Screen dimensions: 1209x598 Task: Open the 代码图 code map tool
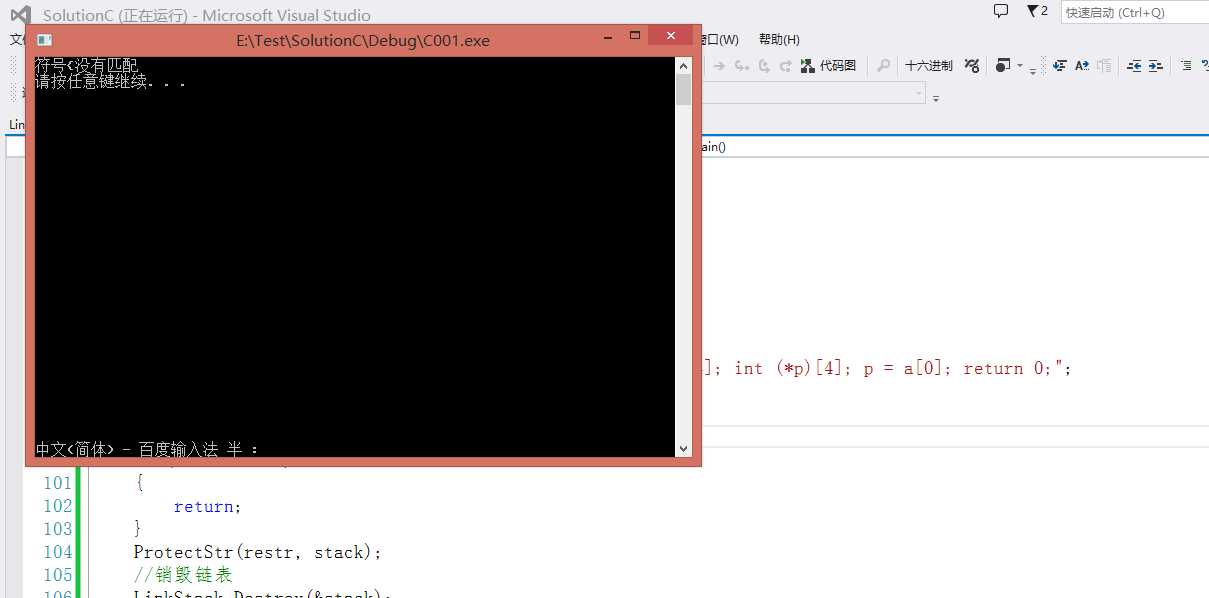click(x=828, y=66)
